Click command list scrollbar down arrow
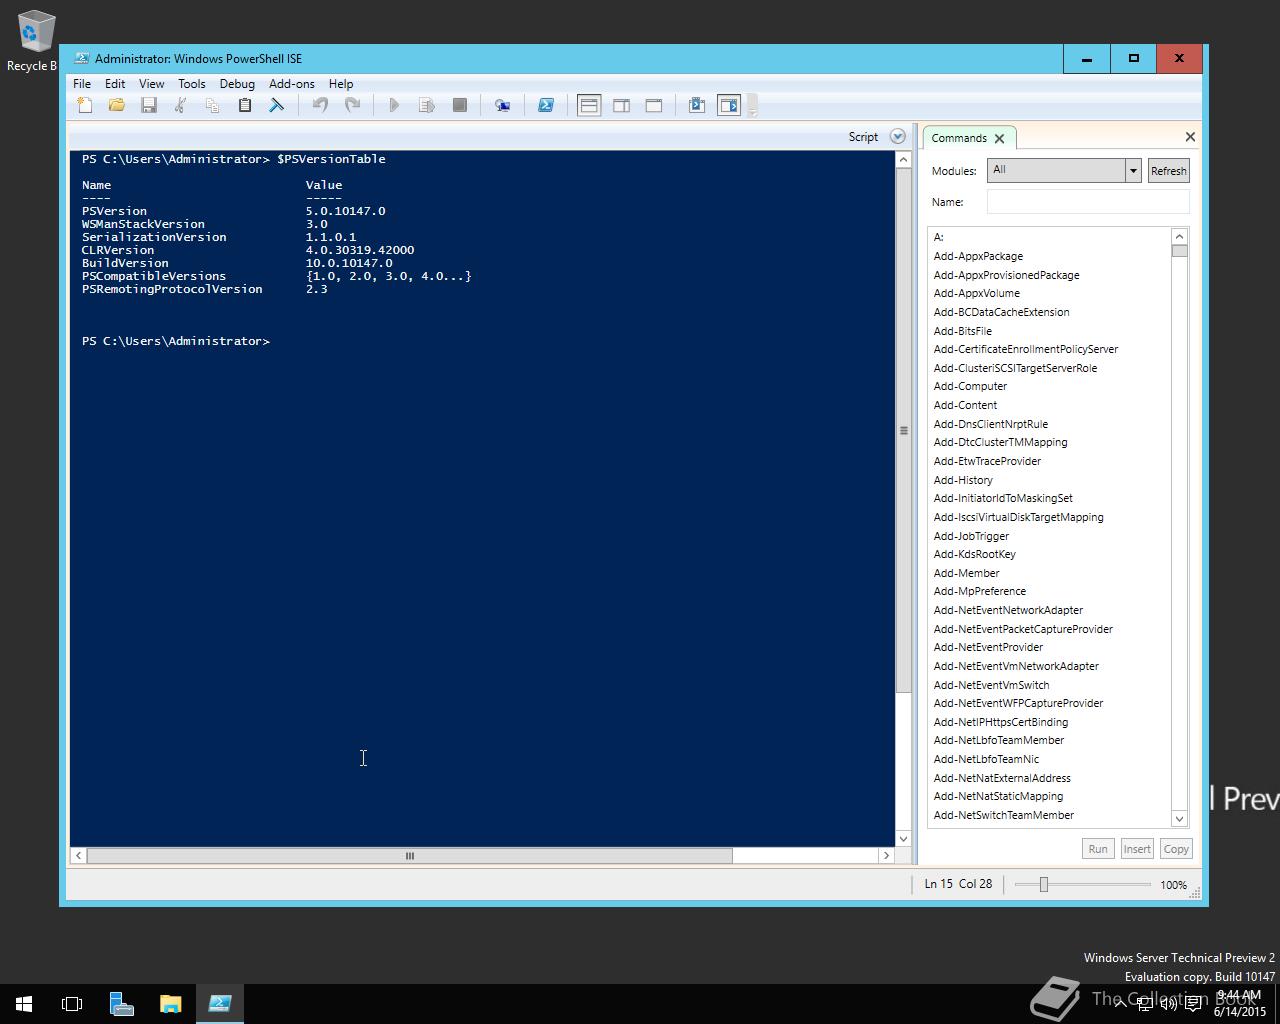This screenshot has width=1280, height=1024. point(1179,818)
